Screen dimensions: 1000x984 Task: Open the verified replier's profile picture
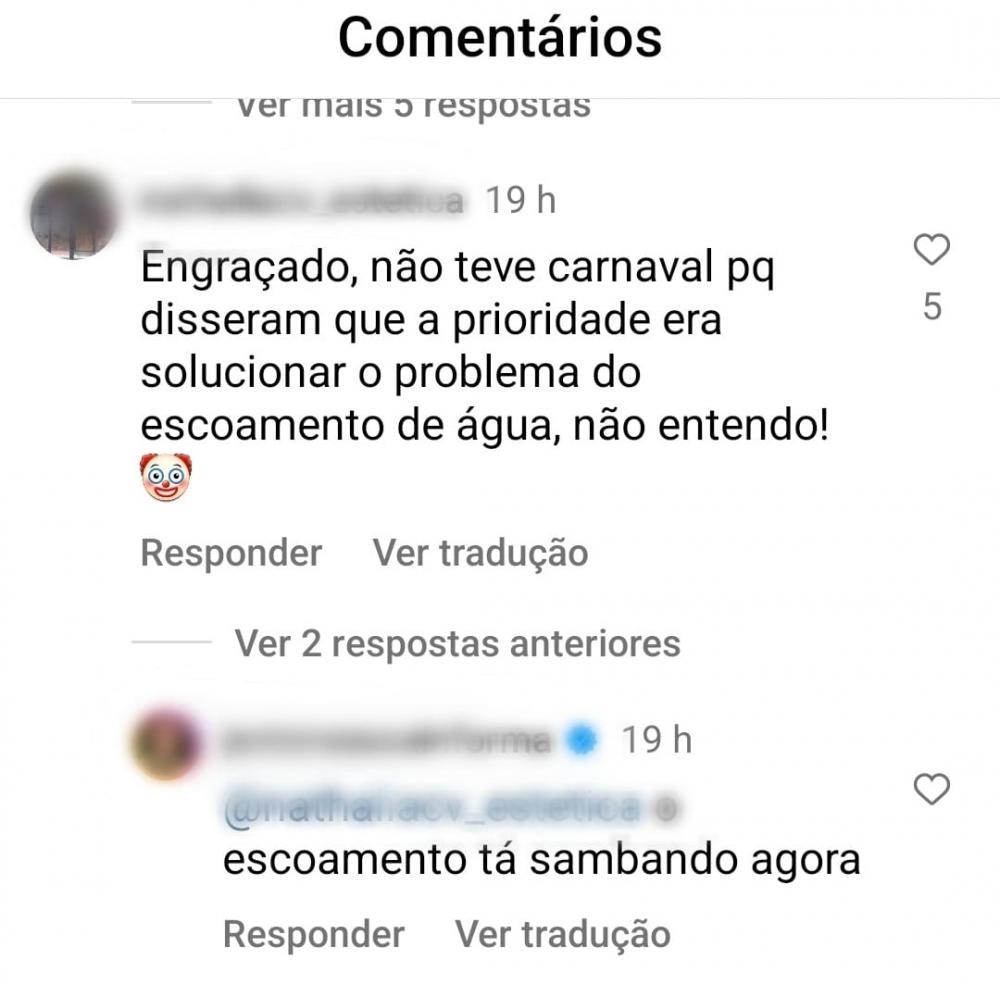click(166, 744)
